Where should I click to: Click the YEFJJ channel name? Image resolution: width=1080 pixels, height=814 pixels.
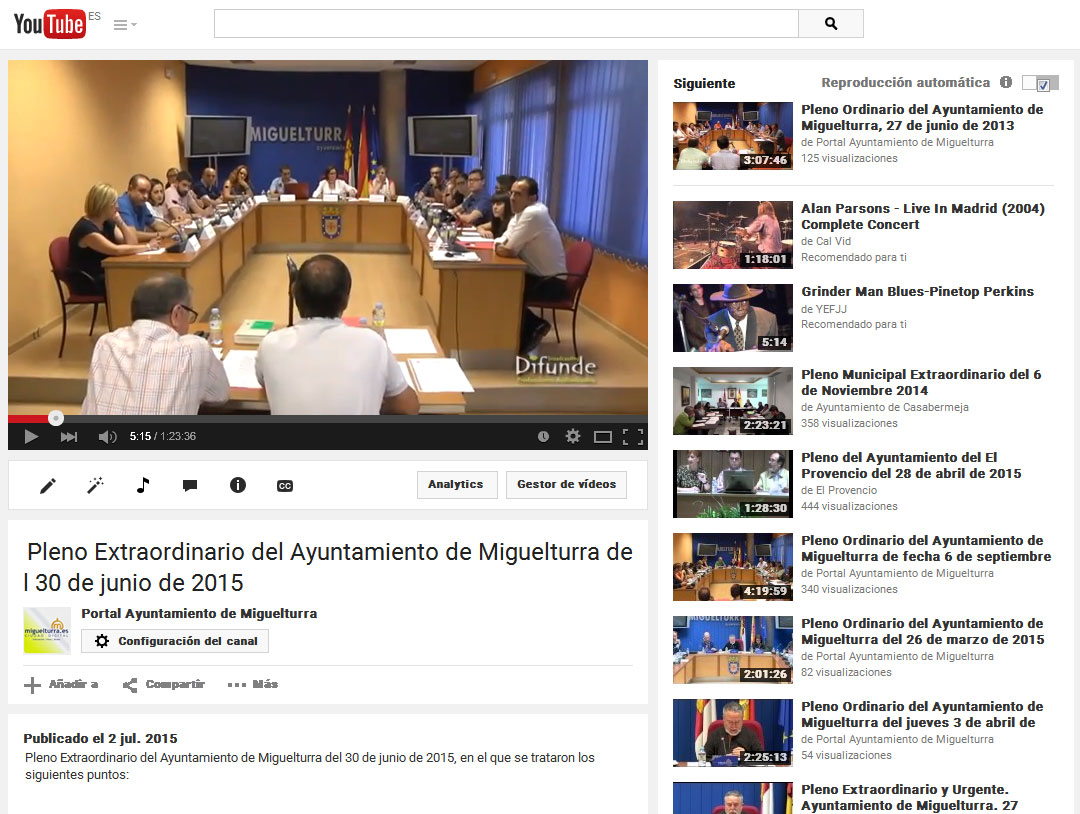[x=831, y=309]
